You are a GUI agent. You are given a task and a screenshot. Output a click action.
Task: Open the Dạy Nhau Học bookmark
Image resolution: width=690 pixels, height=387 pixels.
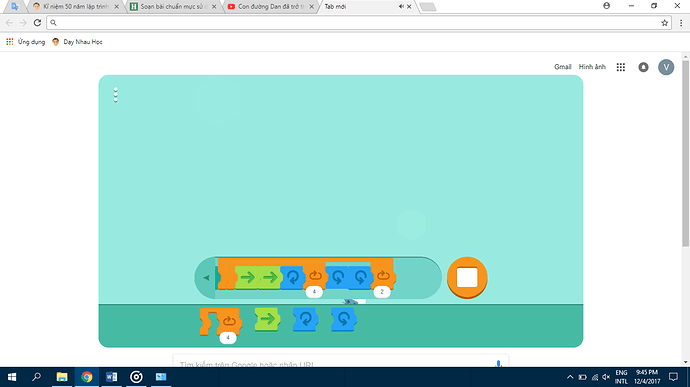tap(77, 42)
